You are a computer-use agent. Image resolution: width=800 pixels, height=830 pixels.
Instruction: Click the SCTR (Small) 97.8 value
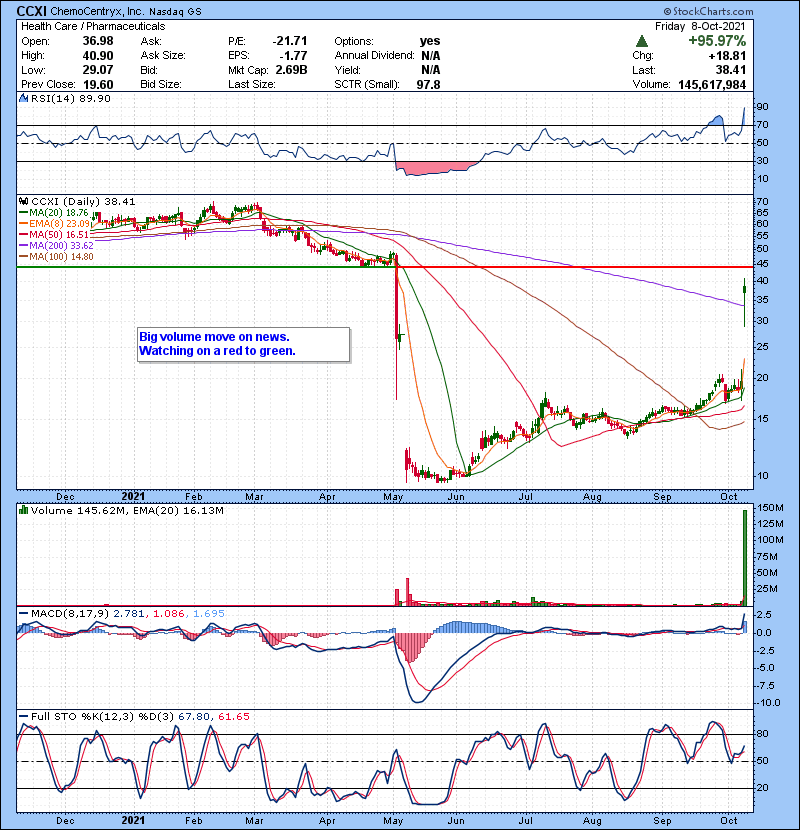[x=428, y=85]
